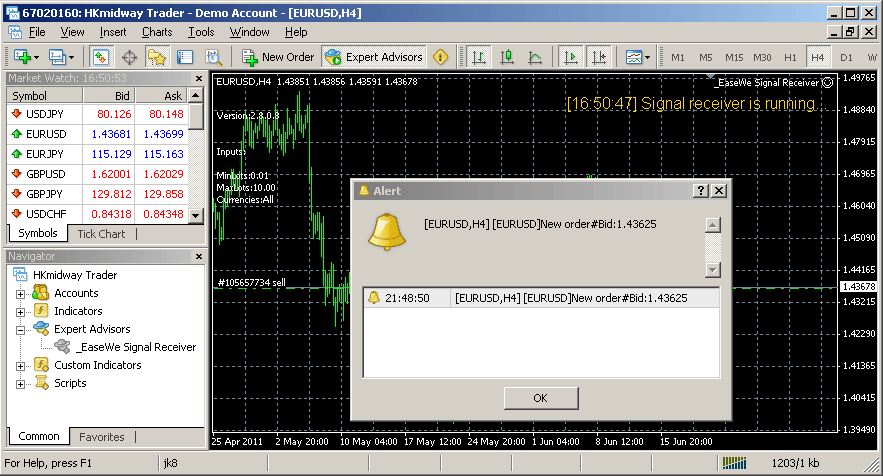This screenshot has height=476, width=883.
Task: Expand the Indicators tree node
Action: pyautogui.click(x=20, y=312)
